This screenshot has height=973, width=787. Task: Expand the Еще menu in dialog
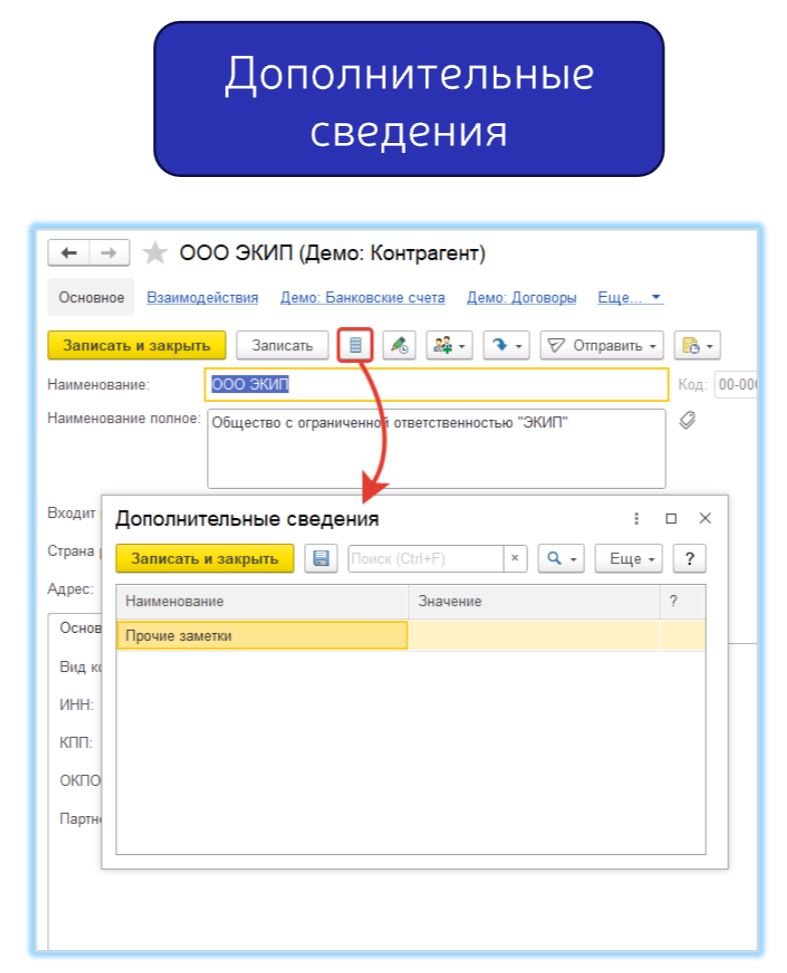tap(629, 558)
